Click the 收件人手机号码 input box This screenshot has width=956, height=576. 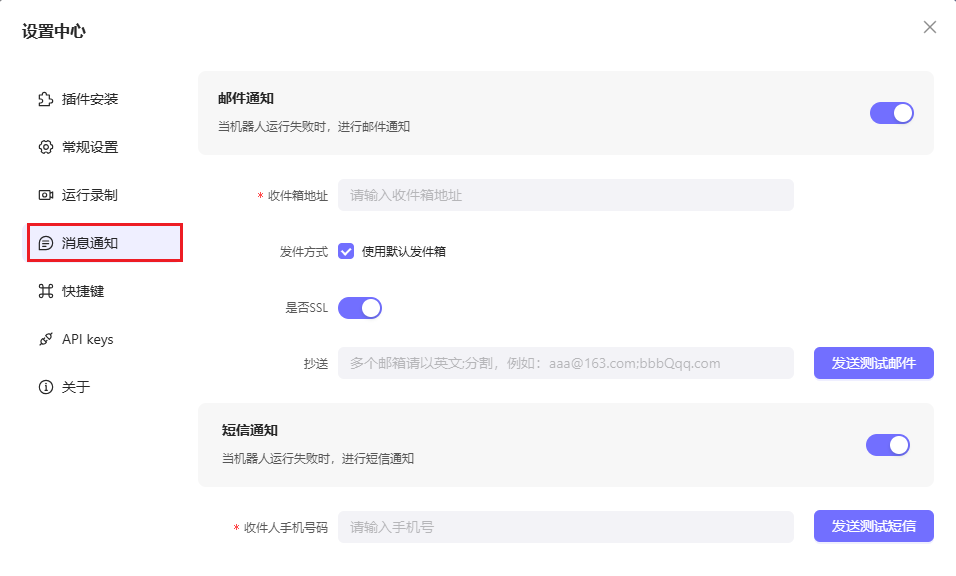tap(565, 526)
